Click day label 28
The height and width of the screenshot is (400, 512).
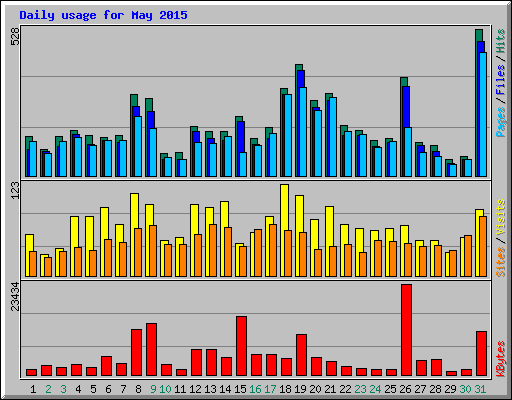(x=435, y=389)
